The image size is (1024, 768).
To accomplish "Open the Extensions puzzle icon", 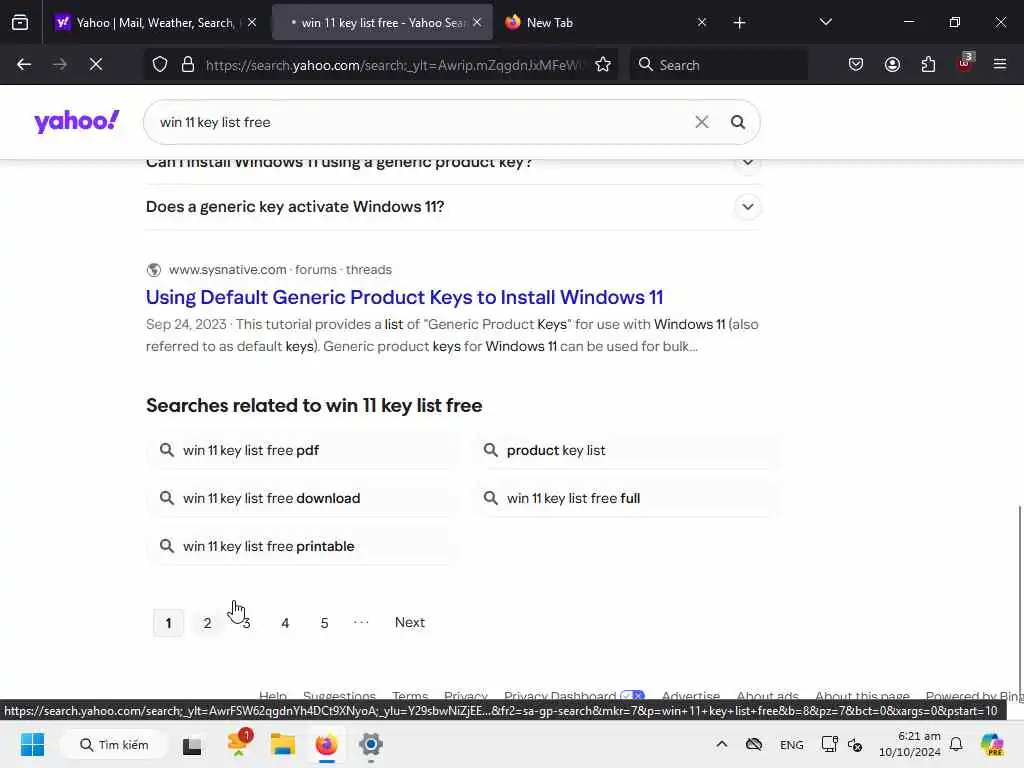I will point(928,65).
